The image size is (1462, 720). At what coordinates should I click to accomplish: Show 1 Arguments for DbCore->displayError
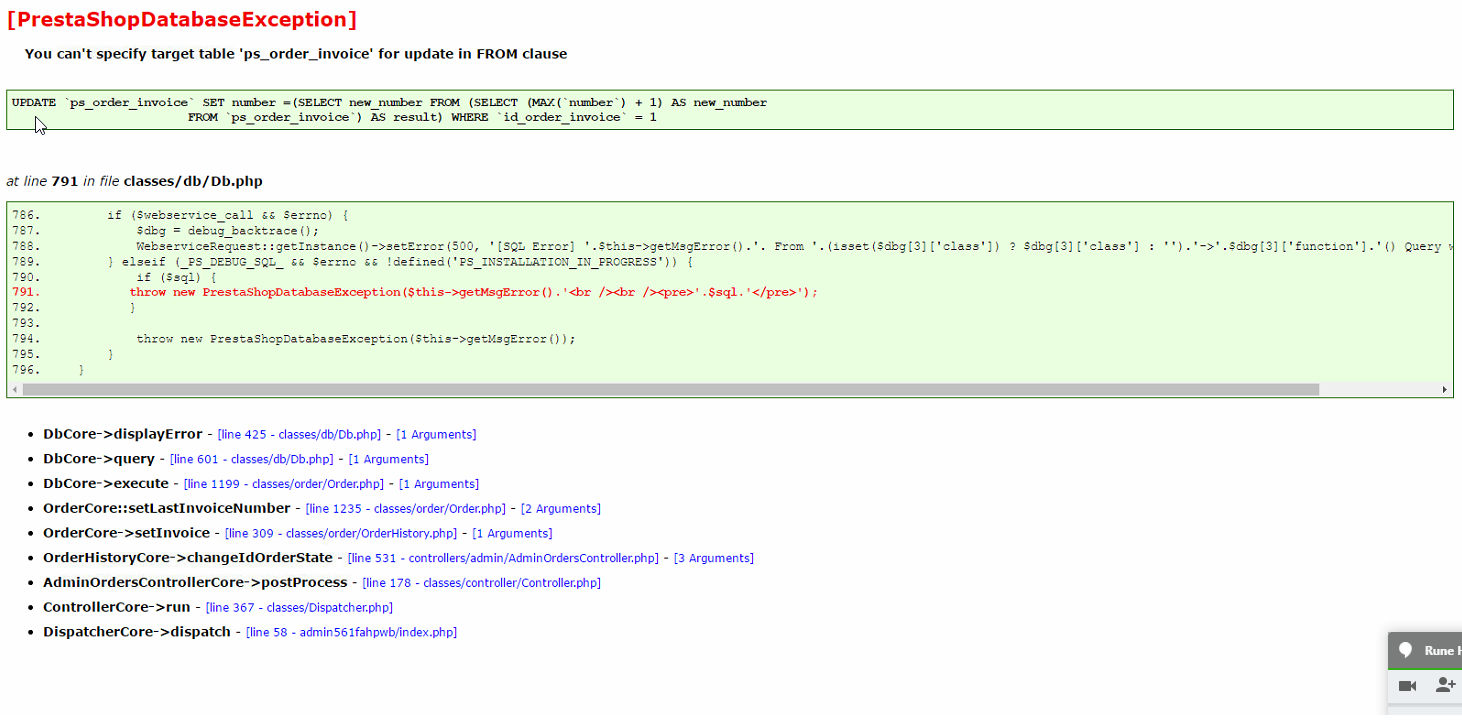436,435
